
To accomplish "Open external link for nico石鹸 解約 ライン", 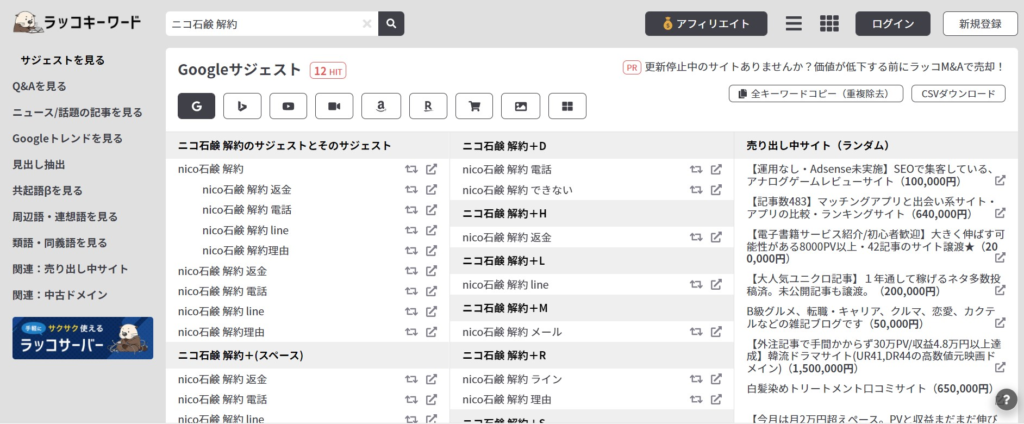I will [x=716, y=379].
